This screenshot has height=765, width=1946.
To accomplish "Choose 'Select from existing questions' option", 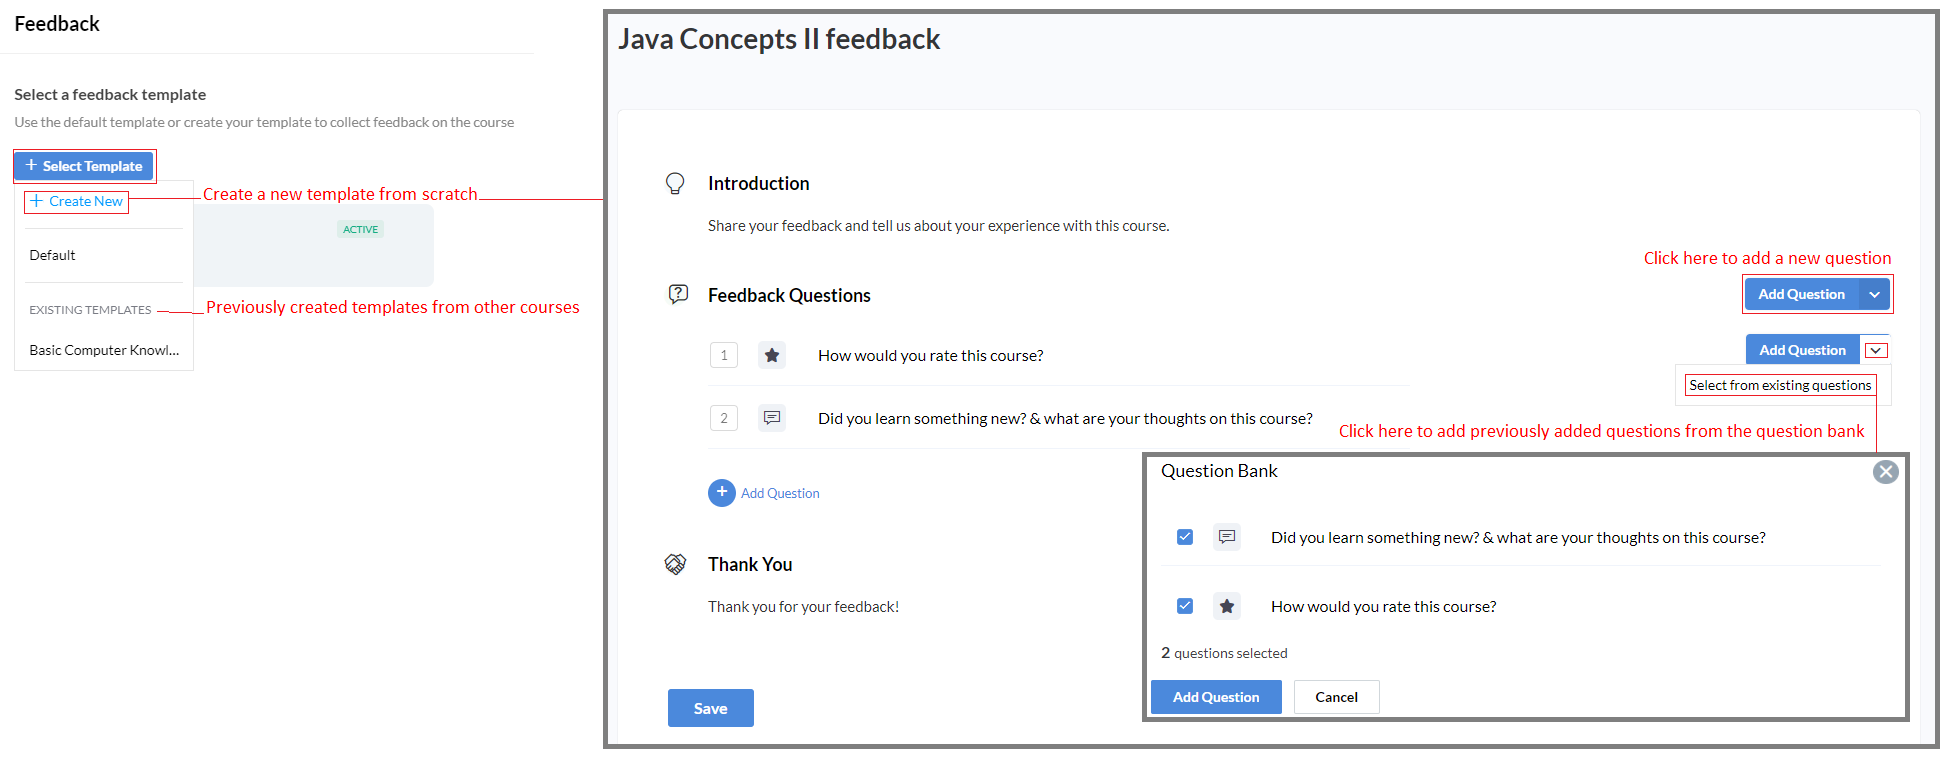I will pos(1780,385).
